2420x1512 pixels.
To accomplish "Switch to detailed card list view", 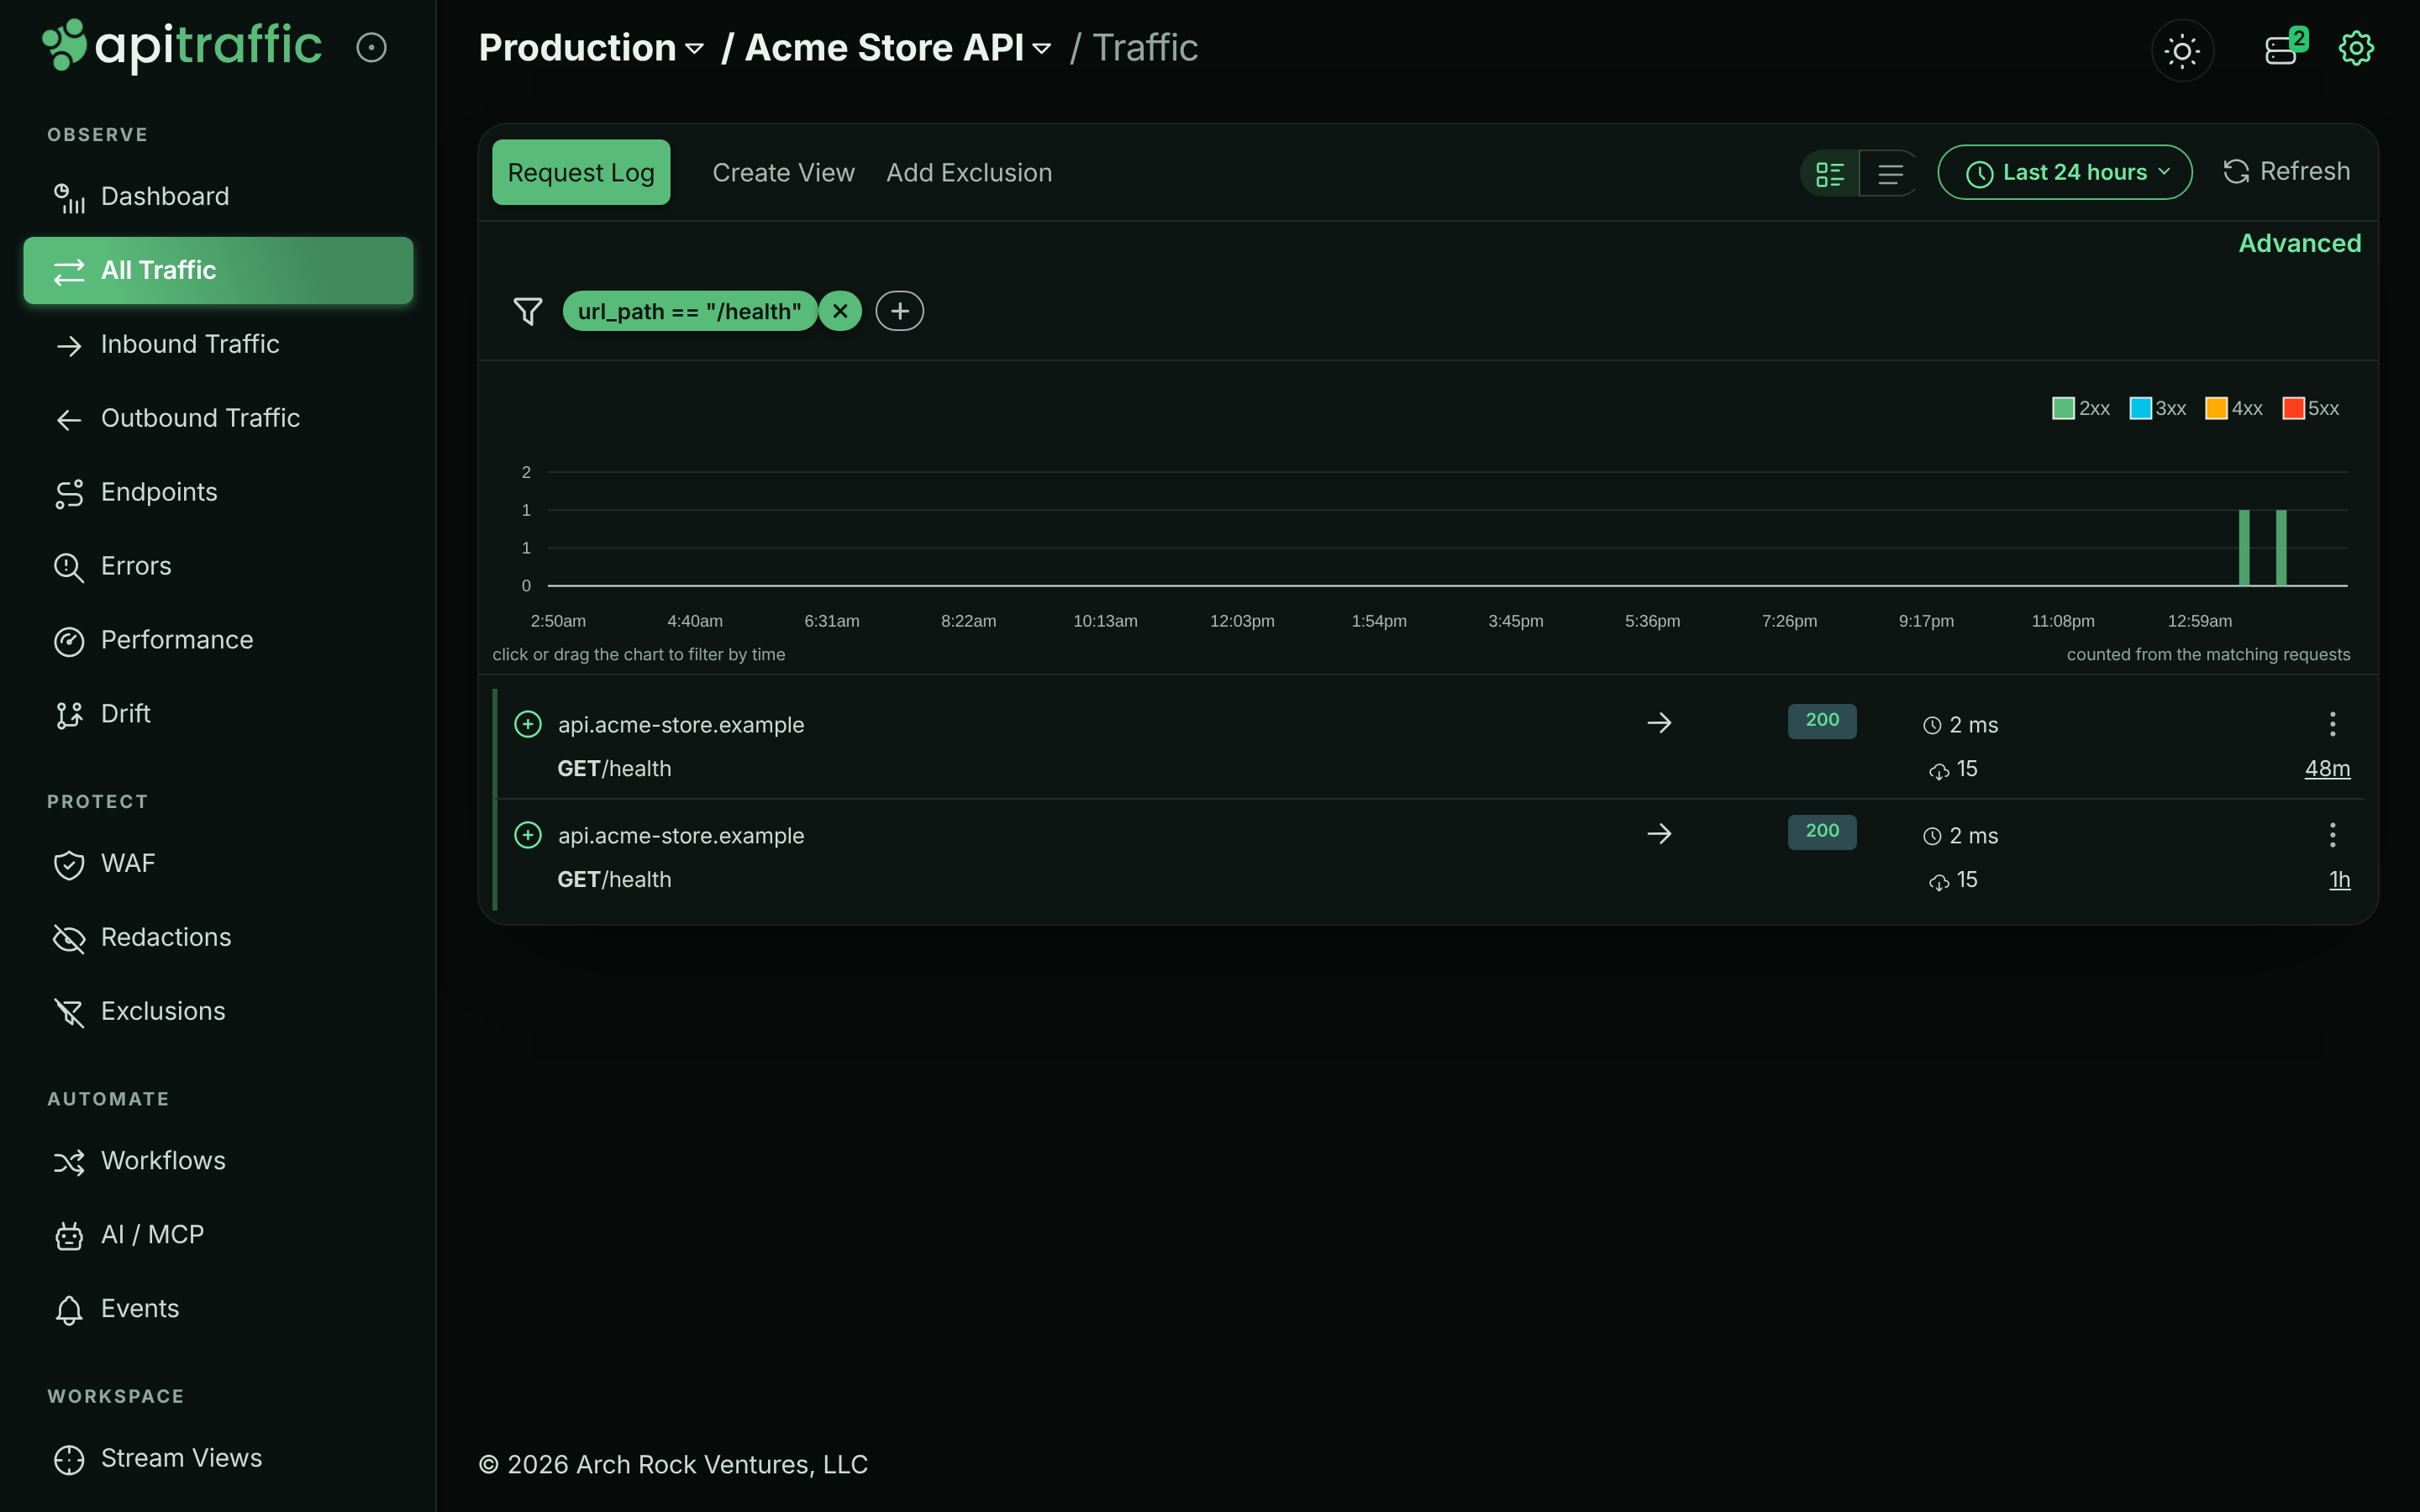I will pyautogui.click(x=1829, y=173).
